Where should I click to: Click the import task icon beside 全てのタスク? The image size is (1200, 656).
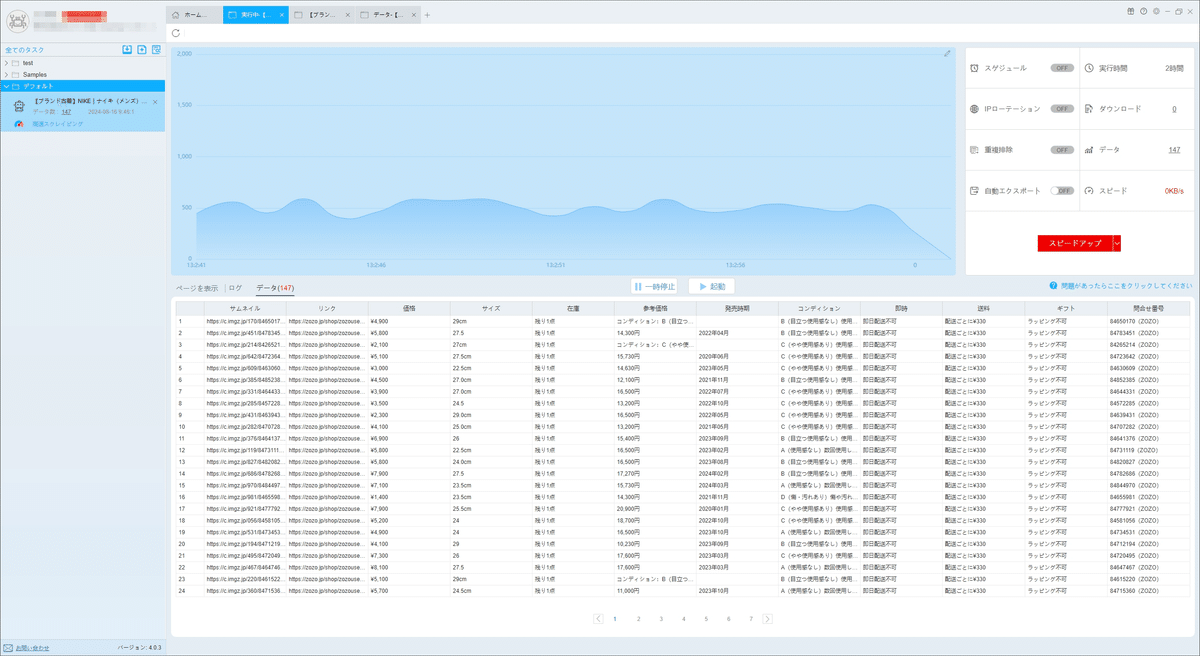coord(127,49)
